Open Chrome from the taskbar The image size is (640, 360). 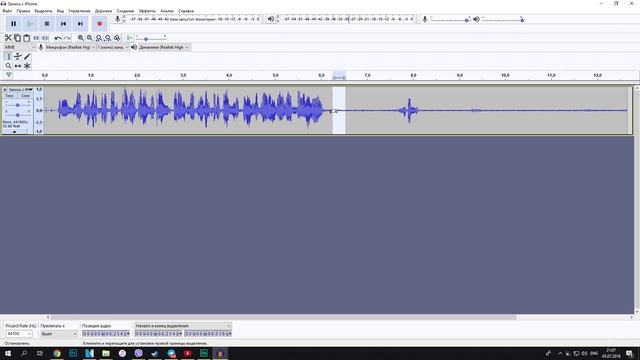click(x=57, y=353)
